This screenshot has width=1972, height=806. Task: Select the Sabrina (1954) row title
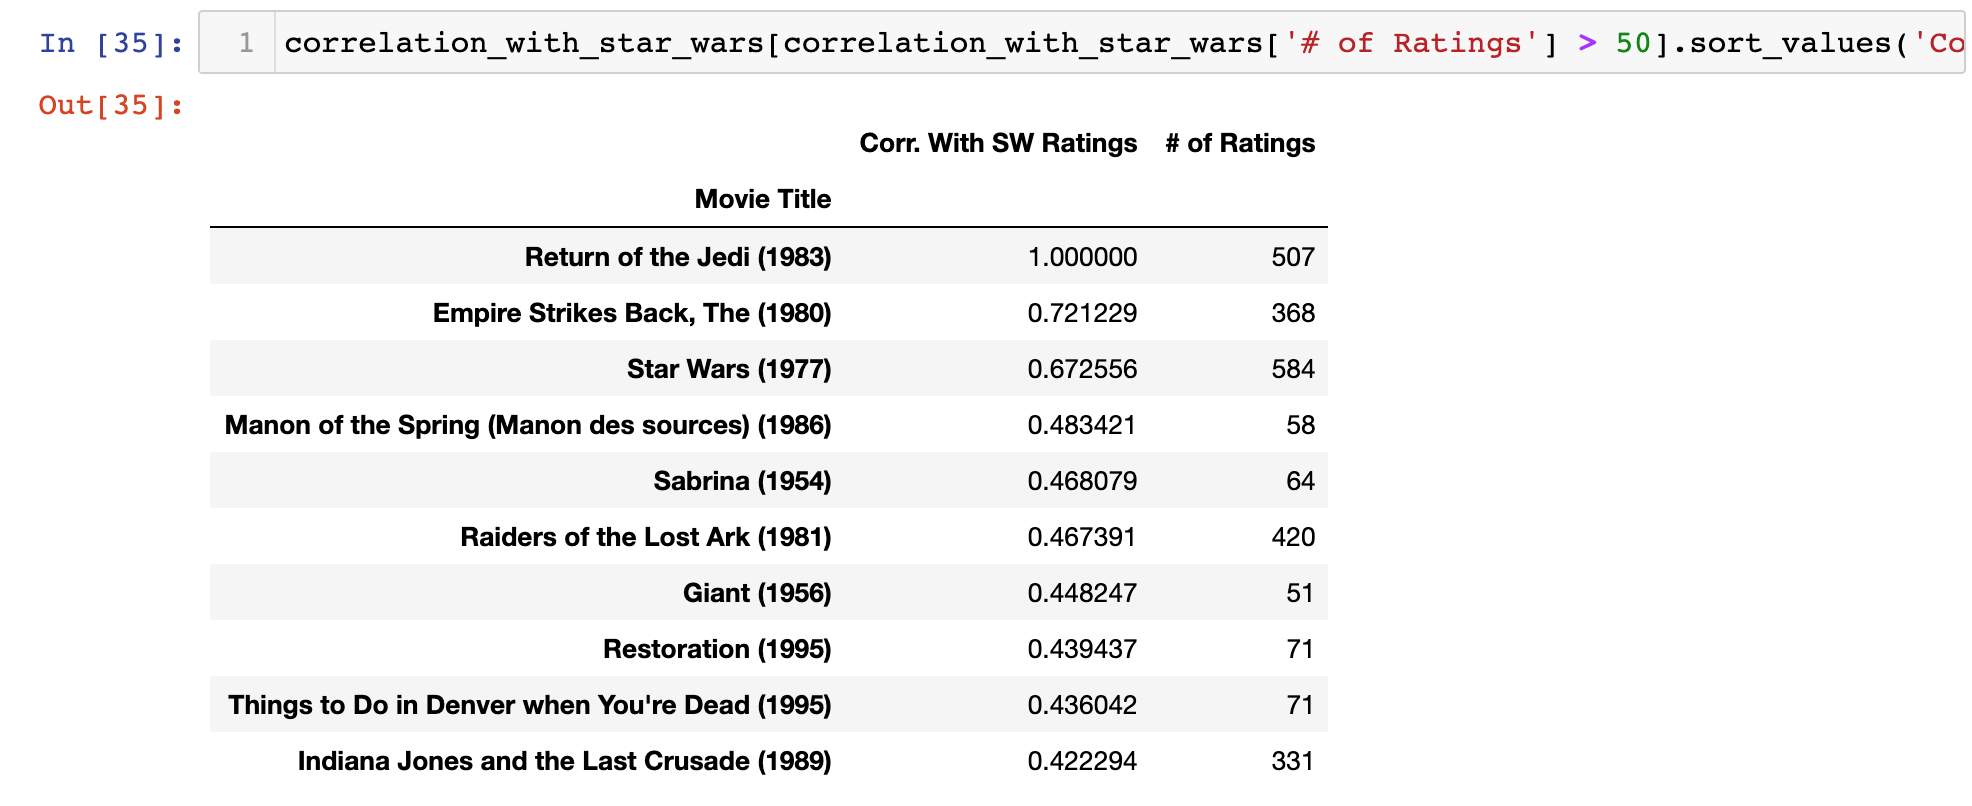click(x=742, y=481)
